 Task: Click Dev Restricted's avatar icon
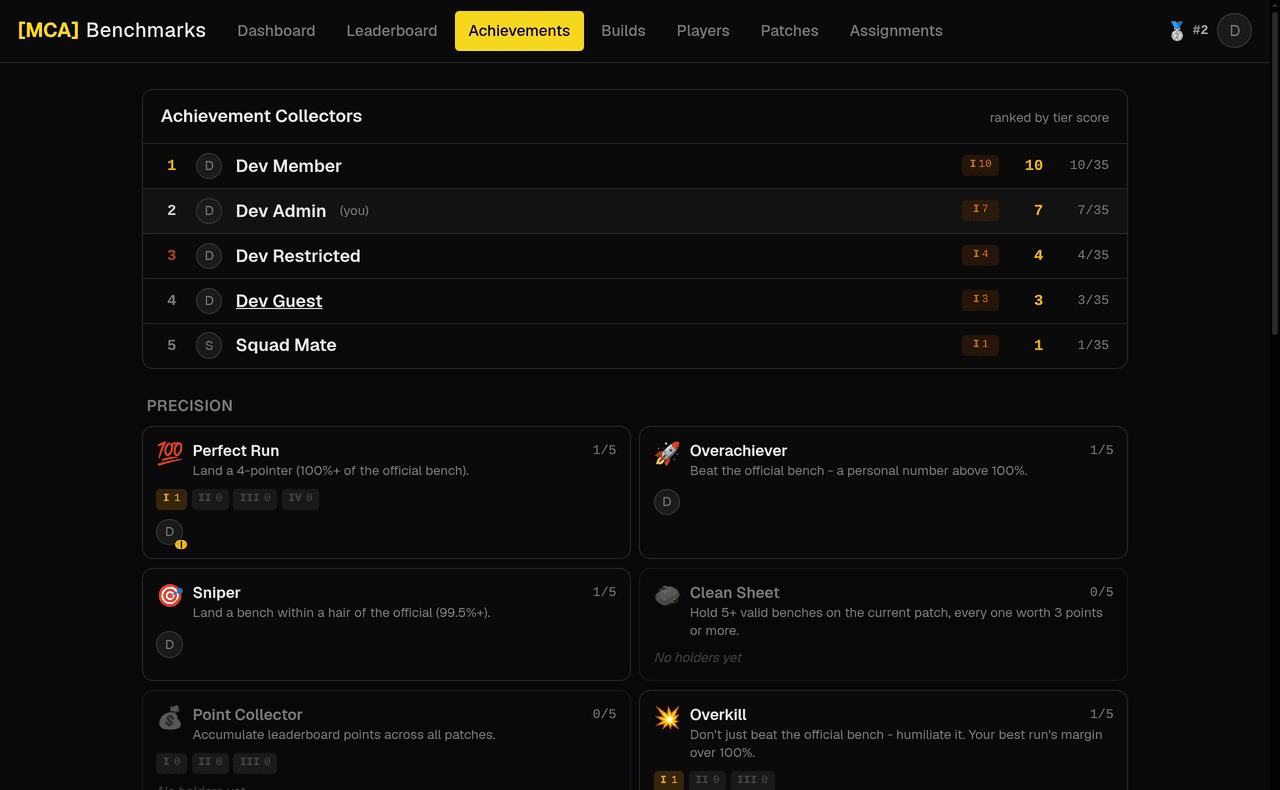209,256
